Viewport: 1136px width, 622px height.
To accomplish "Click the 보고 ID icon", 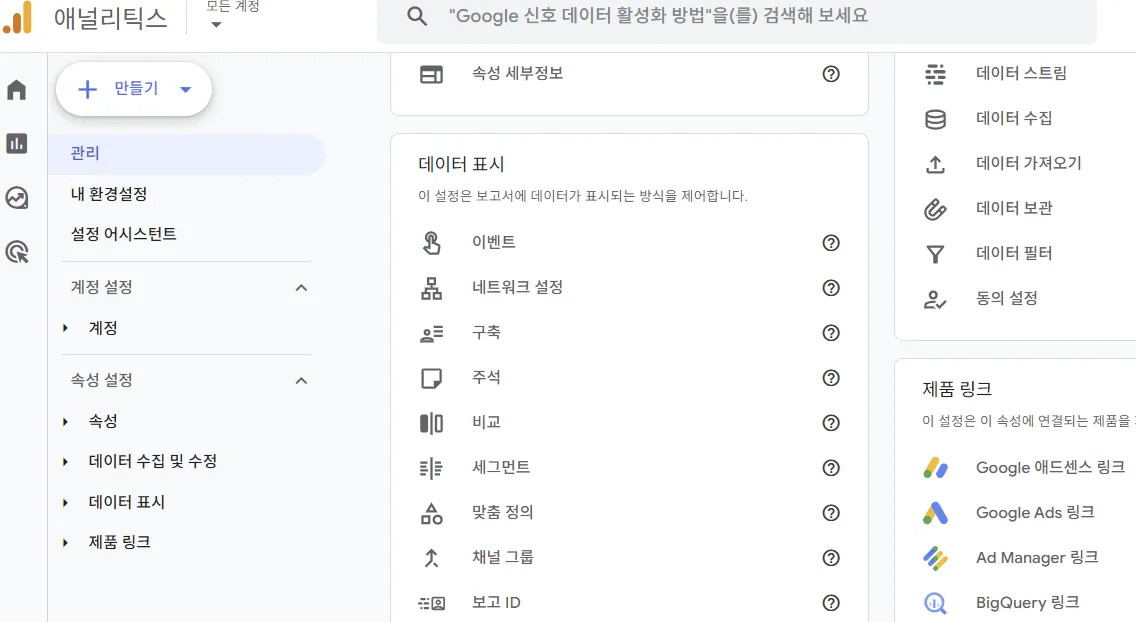I will 432,602.
